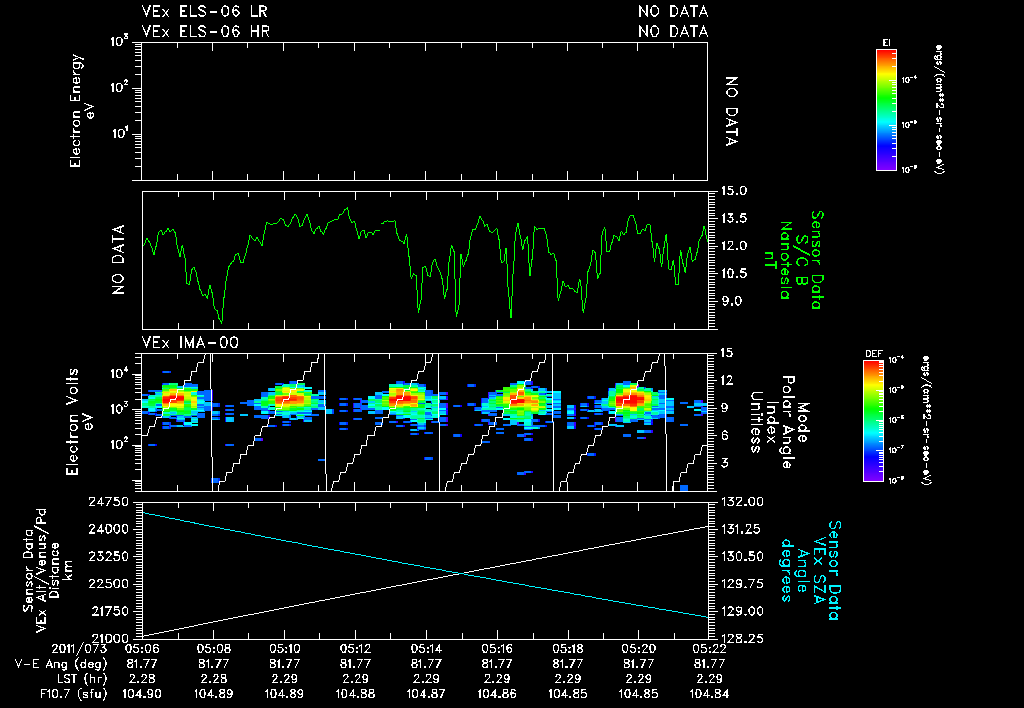Click the F10.7 value '104.90'

click(x=142, y=694)
